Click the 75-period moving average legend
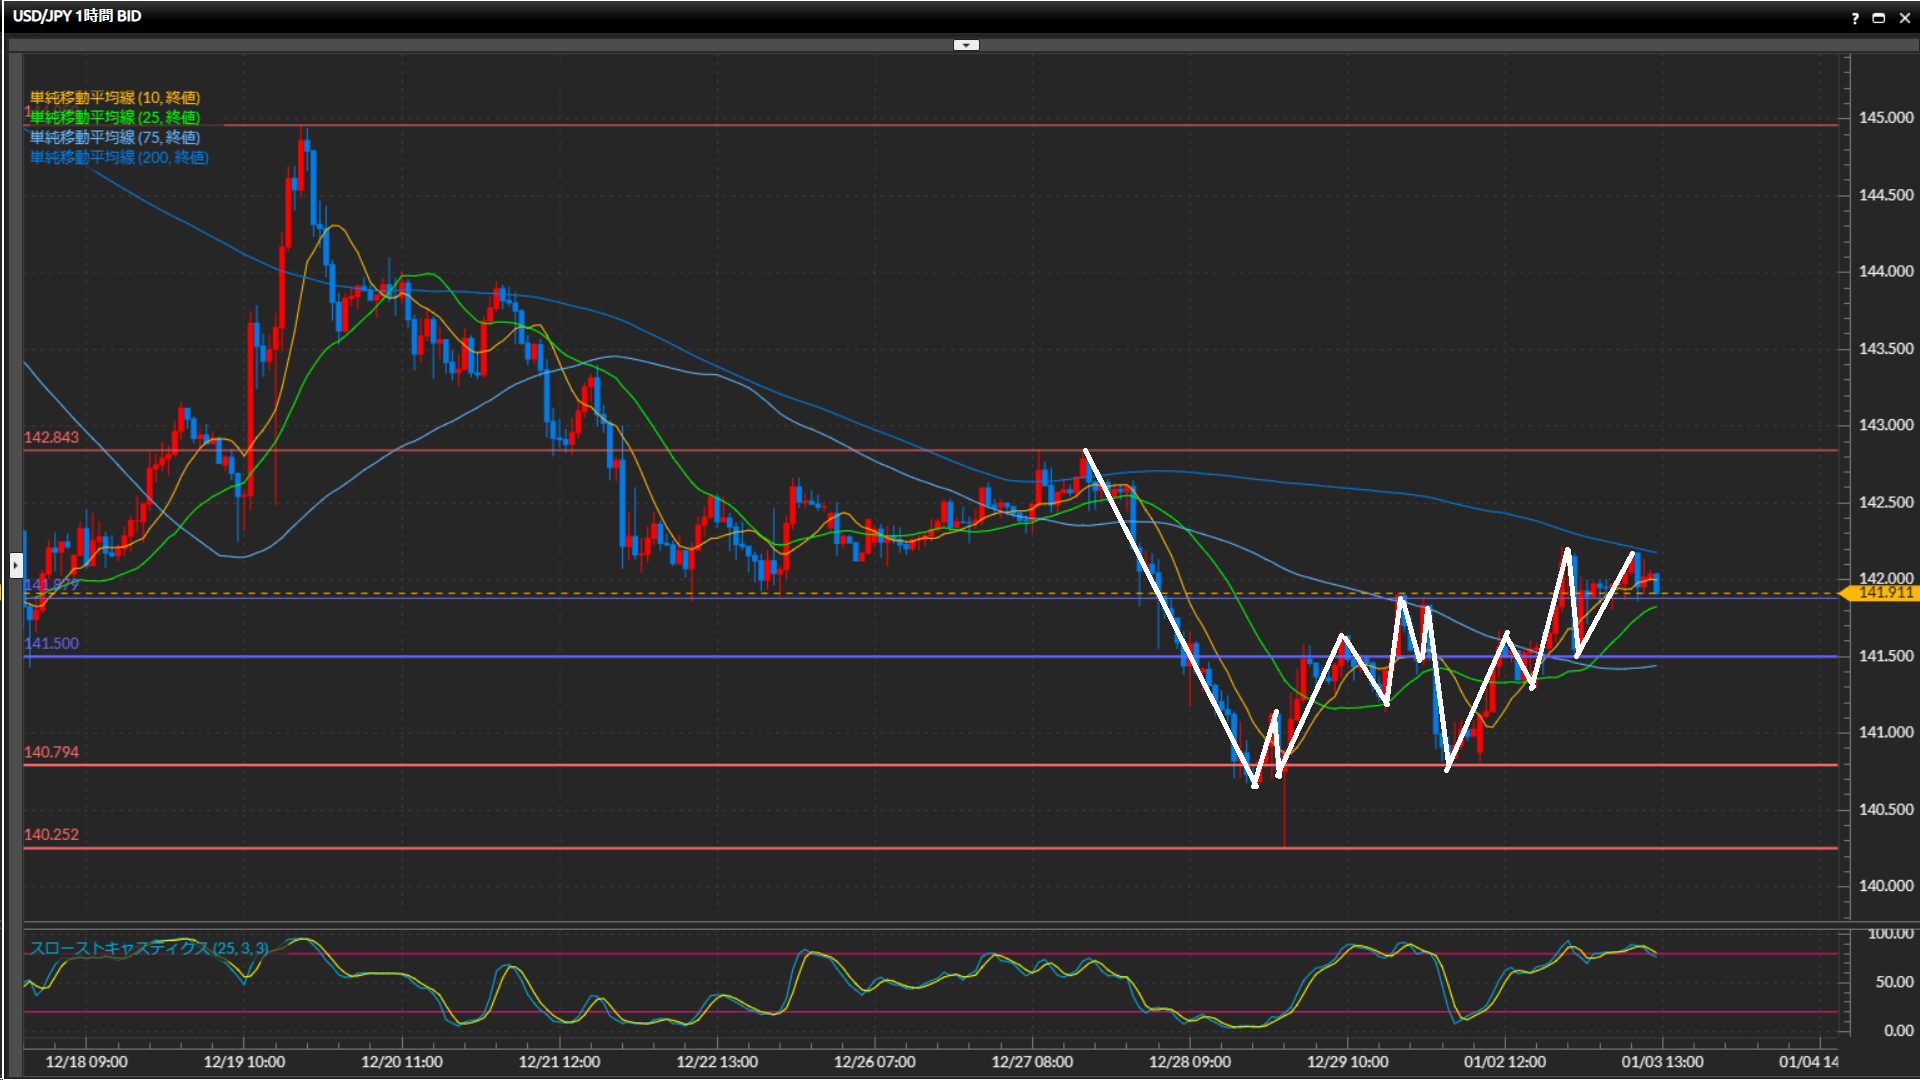This screenshot has height=1080, width=1920. tap(115, 137)
